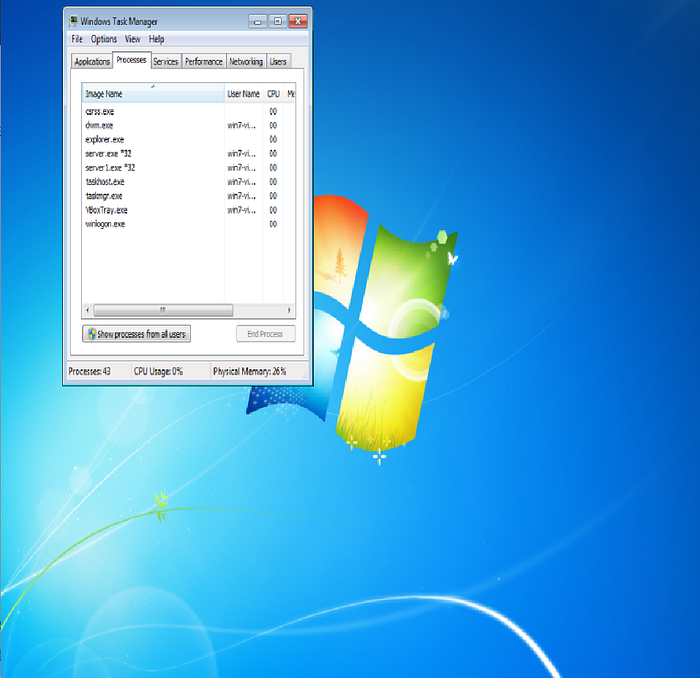This screenshot has width=700, height=678.
Task: Close the Windows Task Manager window
Action: tap(298, 21)
